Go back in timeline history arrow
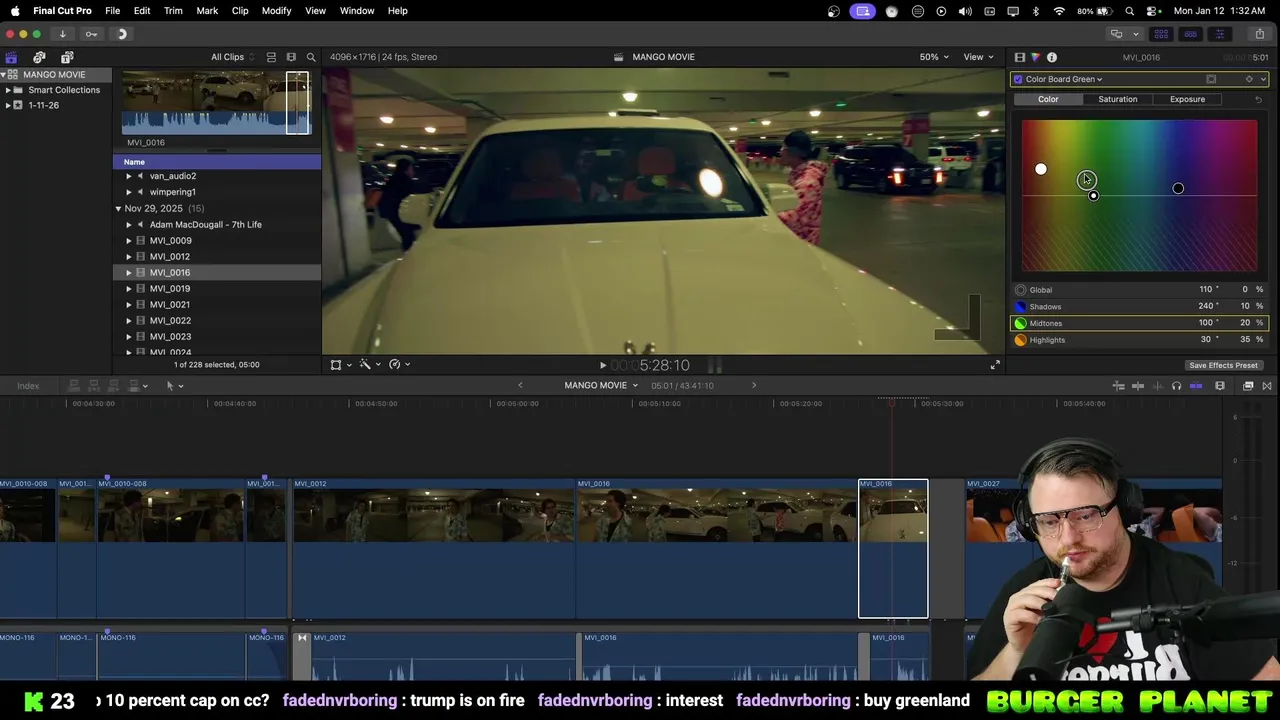The width and height of the screenshot is (1280, 720). pos(520,386)
